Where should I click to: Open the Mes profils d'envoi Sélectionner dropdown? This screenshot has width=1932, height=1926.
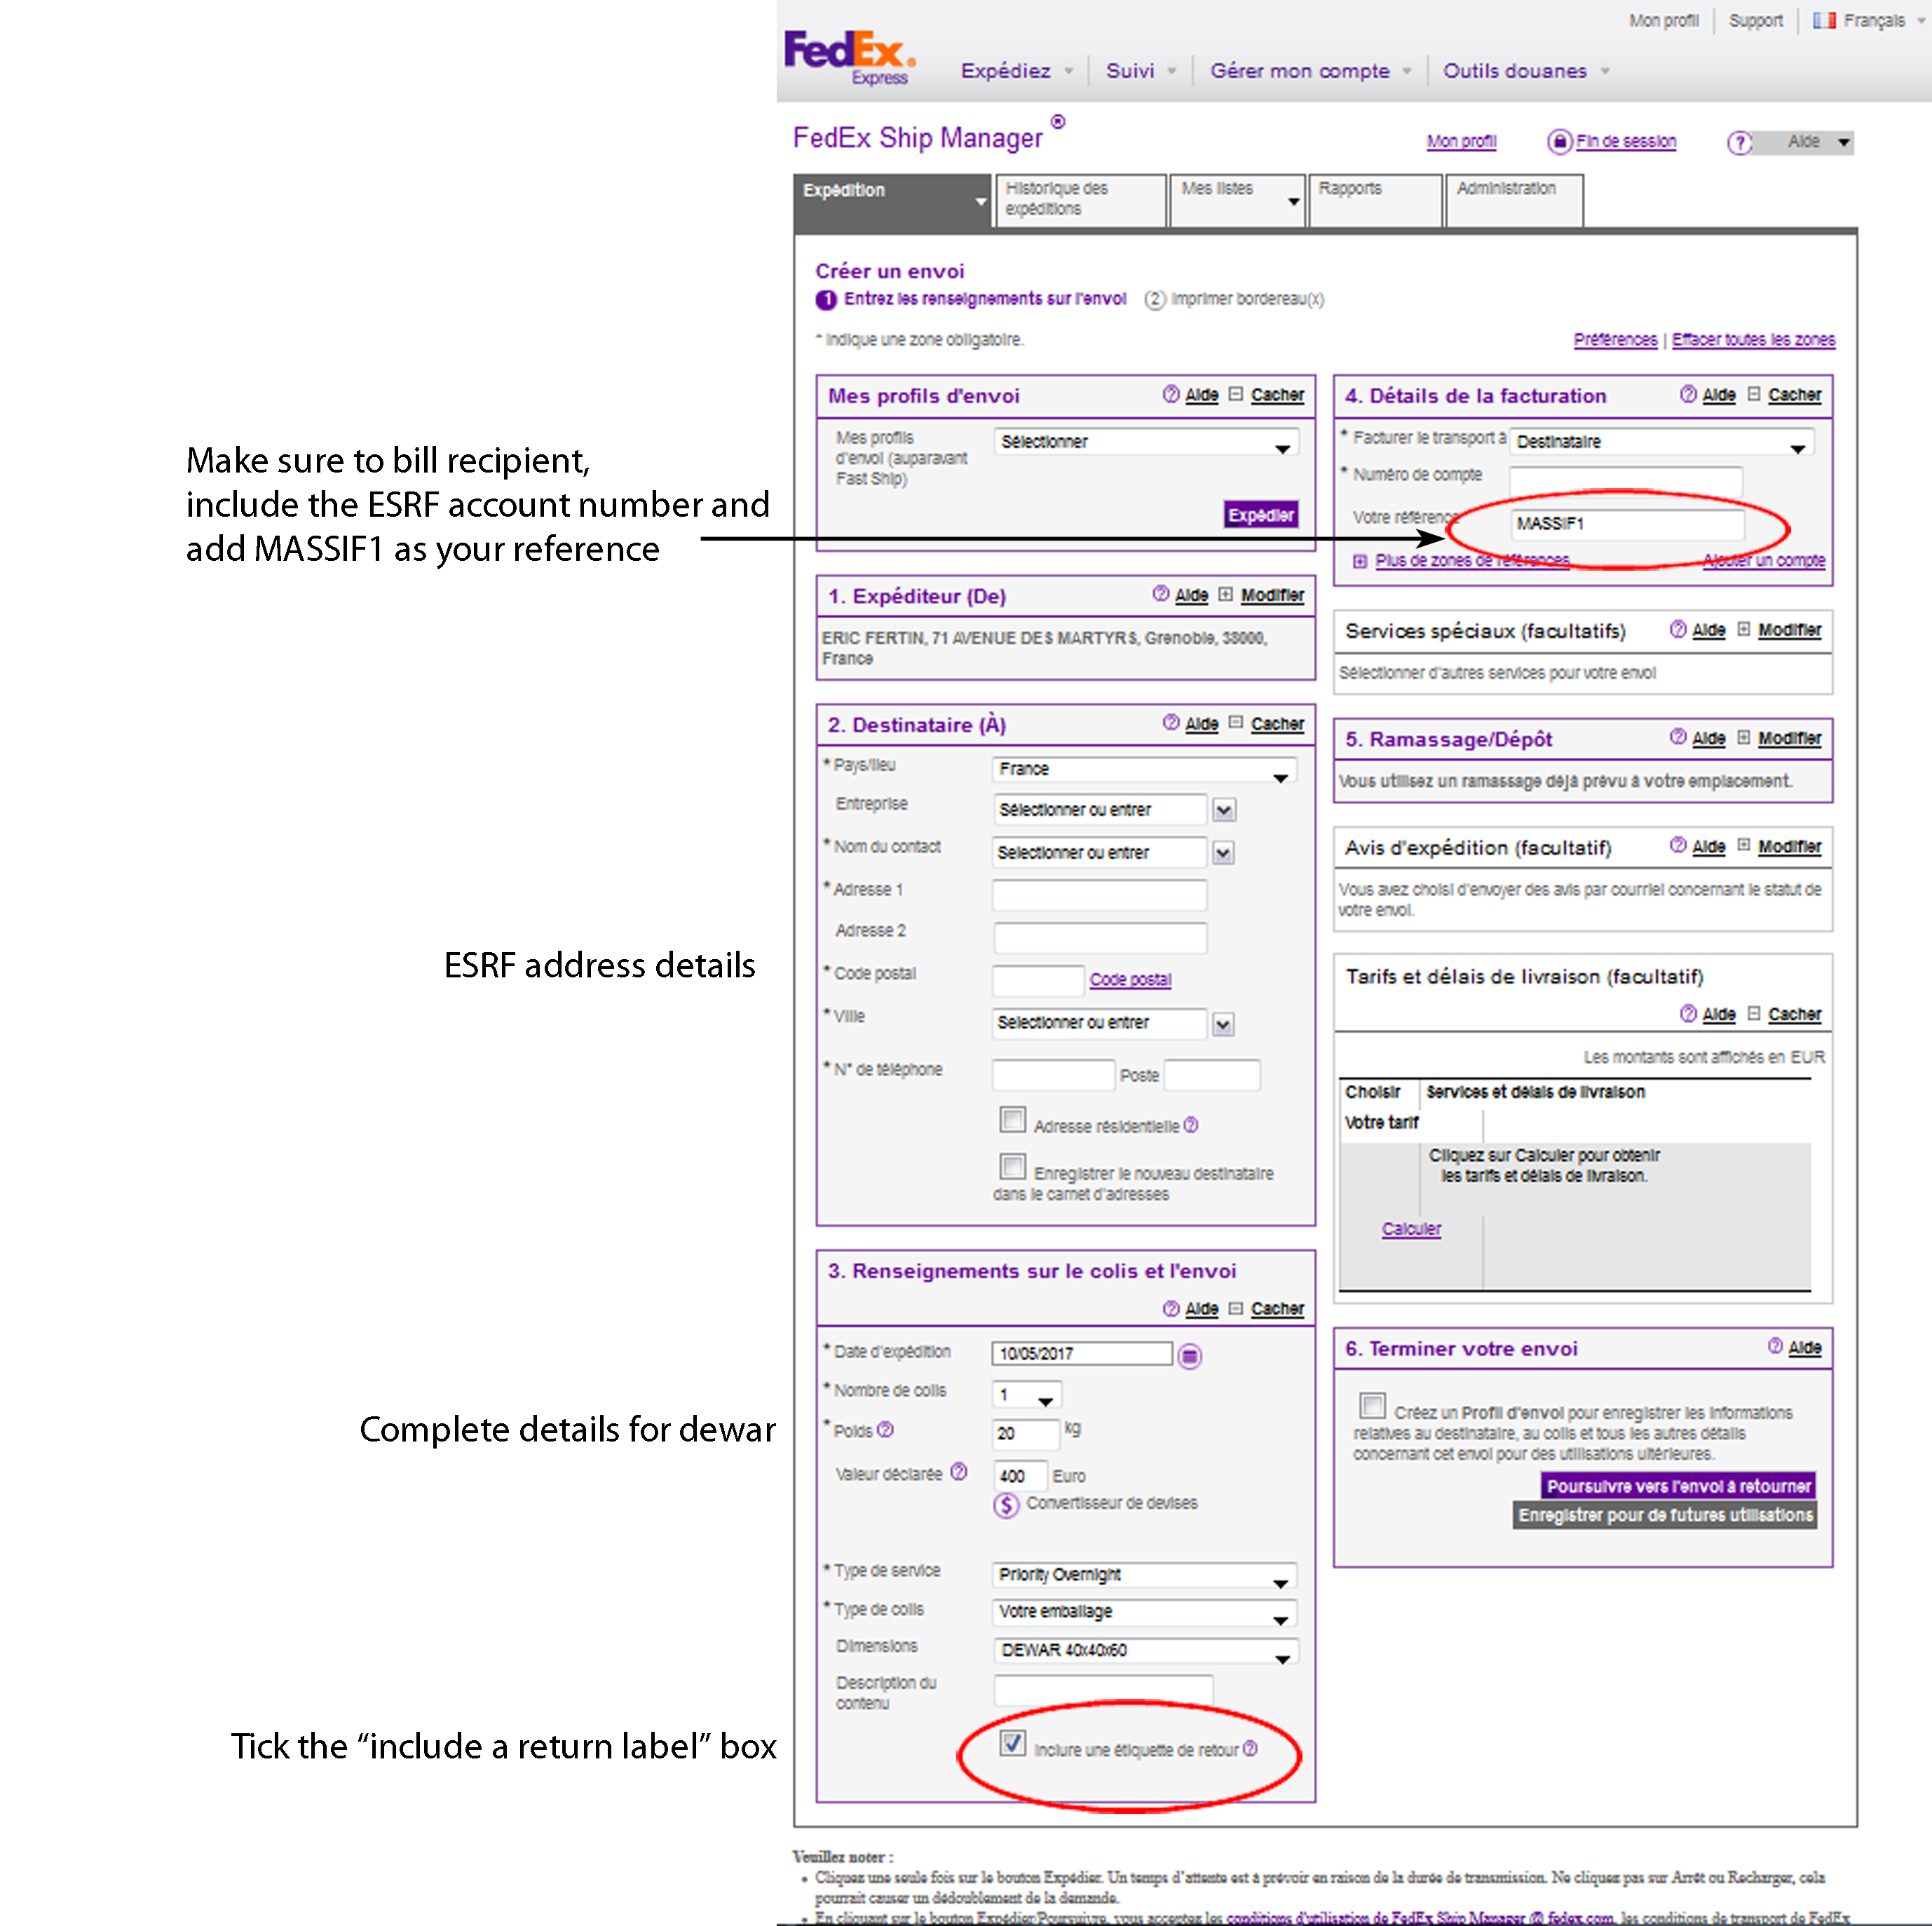click(x=1146, y=442)
